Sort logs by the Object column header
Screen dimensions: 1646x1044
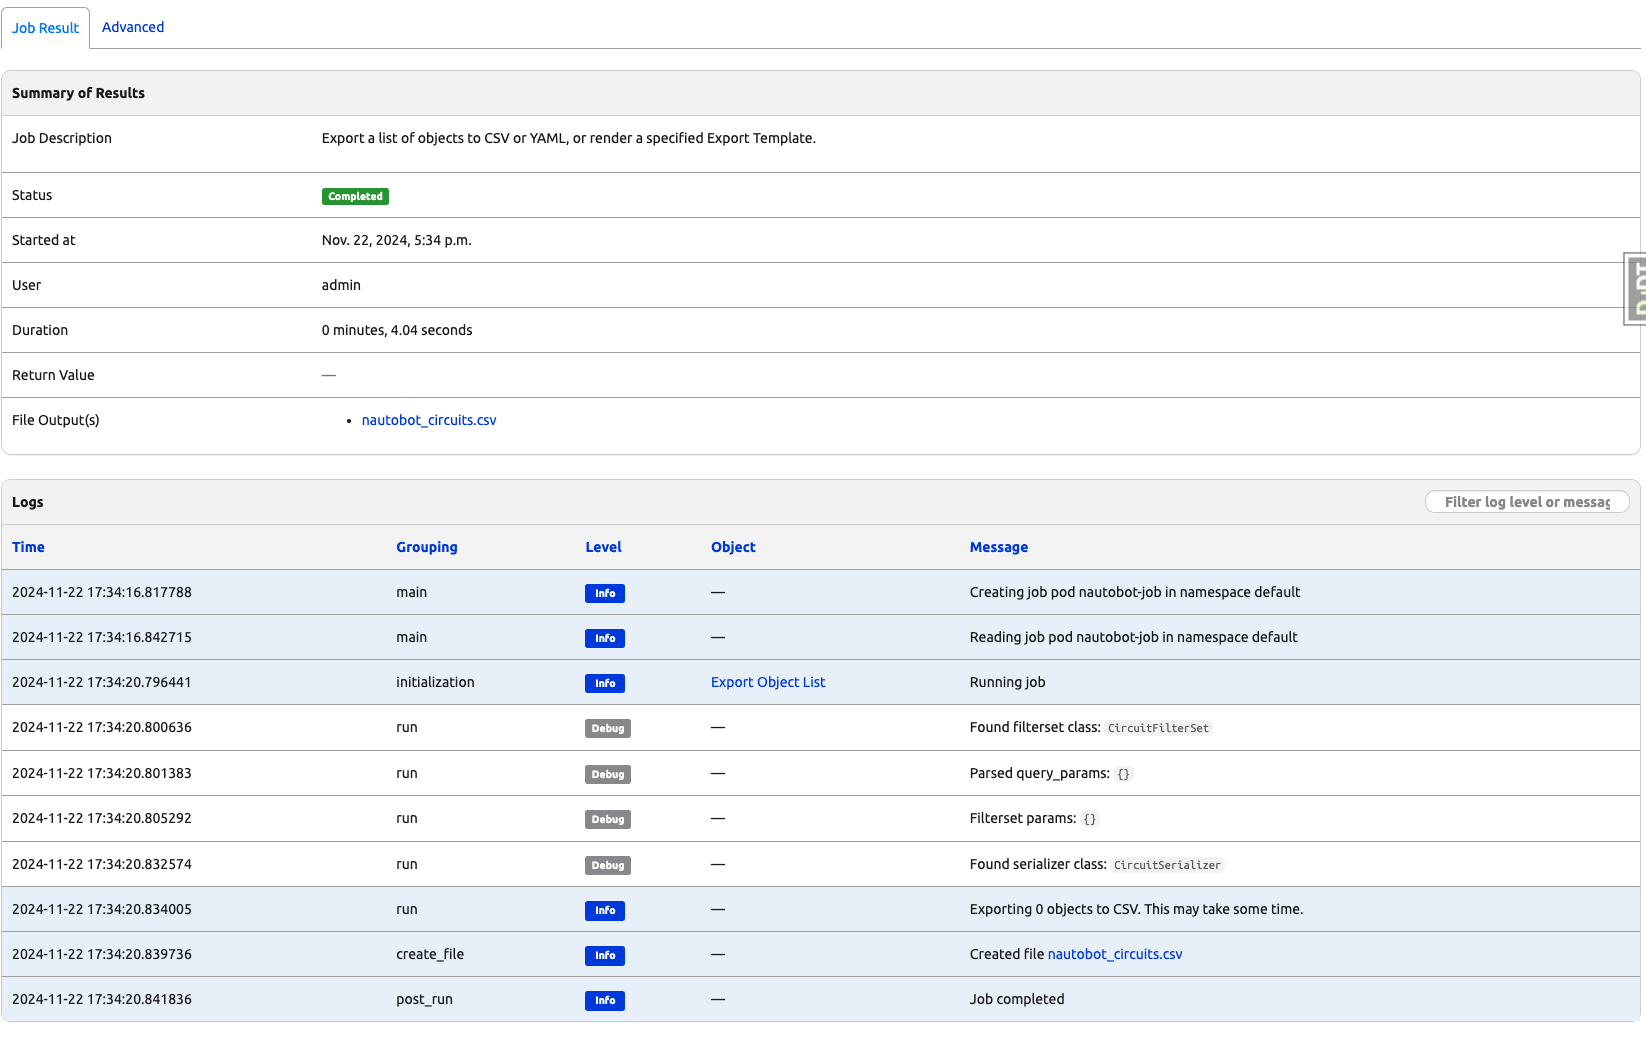733,547
